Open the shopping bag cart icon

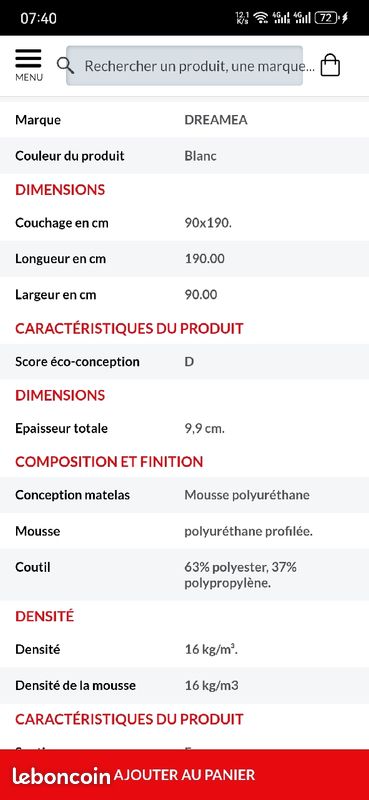(x=330, y=65)
